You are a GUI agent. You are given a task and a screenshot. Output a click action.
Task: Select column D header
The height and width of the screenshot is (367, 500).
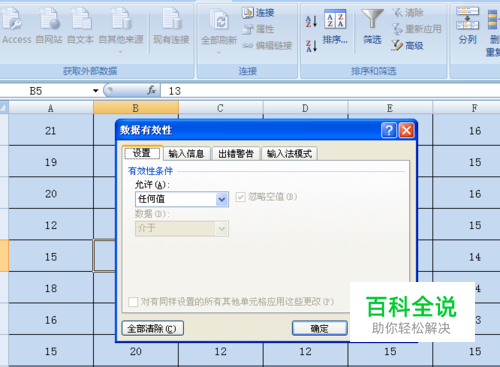pos(305,108)
